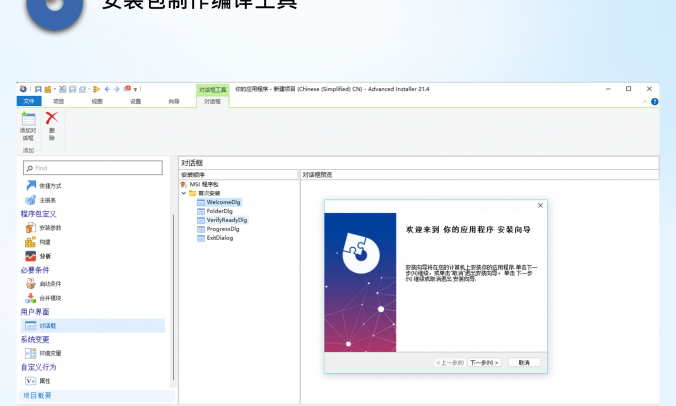This screenshot has height=406, width=676.
Task: Switch to the 向导 ribbon tab
Action: tap(174, 101)
